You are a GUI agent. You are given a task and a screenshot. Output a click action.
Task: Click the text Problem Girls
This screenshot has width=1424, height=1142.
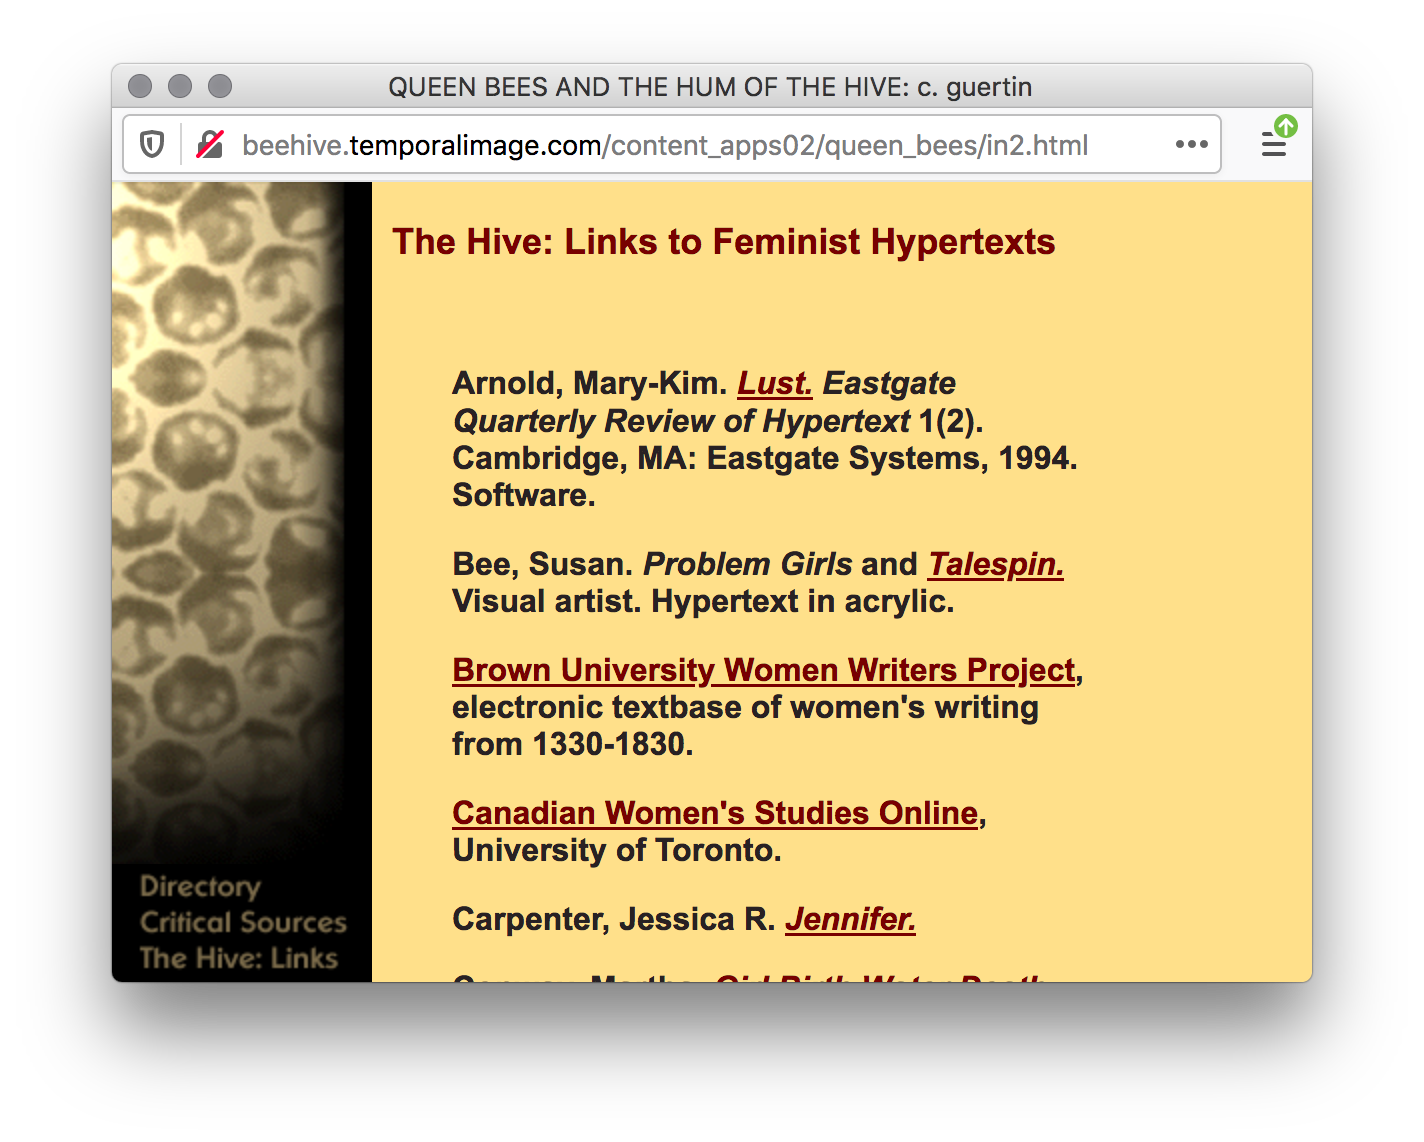pos(748,564)
